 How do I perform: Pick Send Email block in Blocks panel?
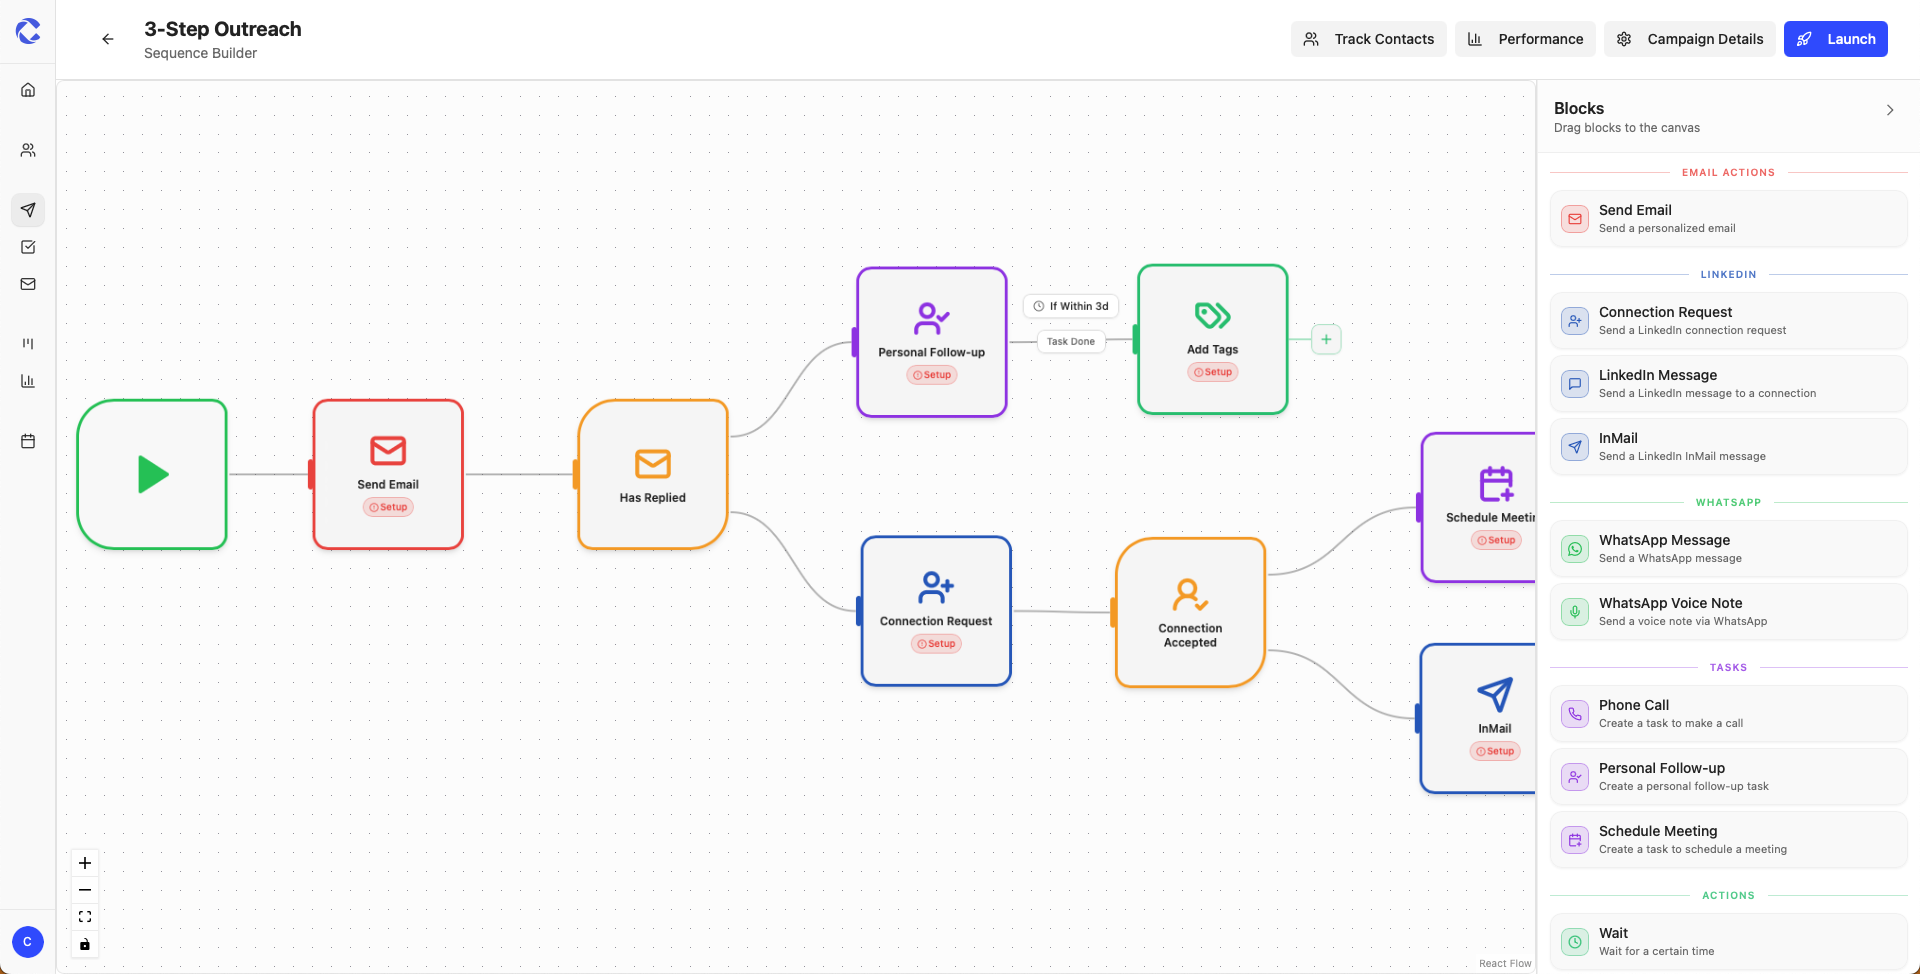[x=1728, y=218]
